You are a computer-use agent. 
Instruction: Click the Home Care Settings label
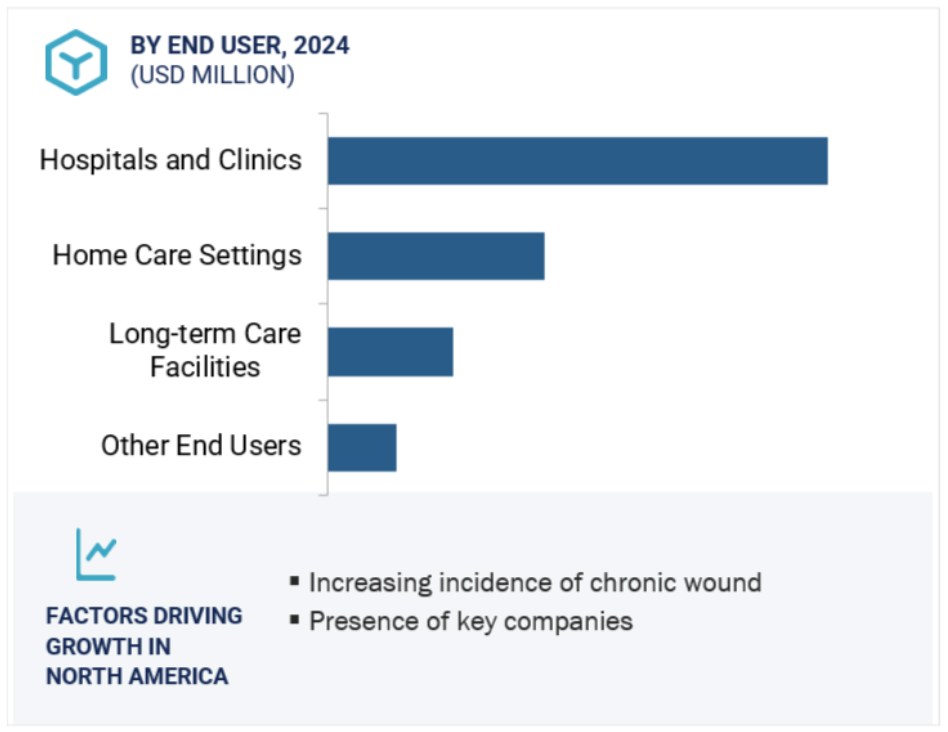pyautogui.click(x=177, y=255)
